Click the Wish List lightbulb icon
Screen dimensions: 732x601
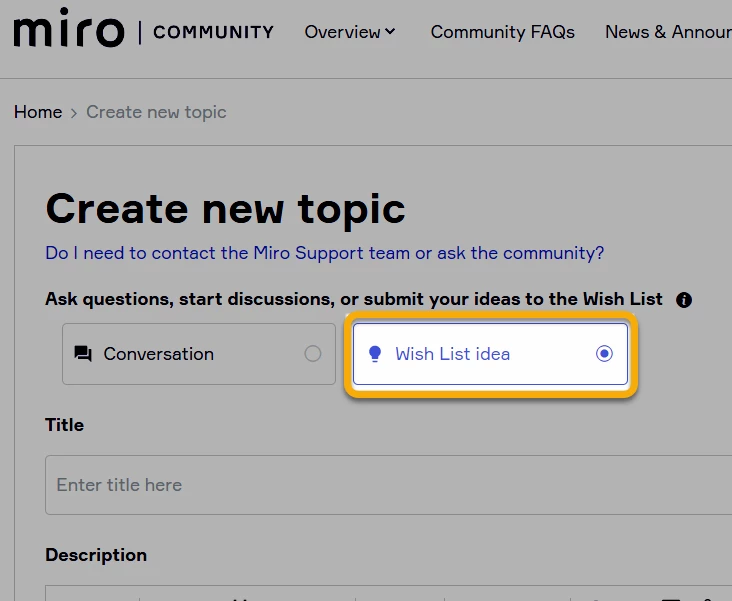tap(375, 354)
